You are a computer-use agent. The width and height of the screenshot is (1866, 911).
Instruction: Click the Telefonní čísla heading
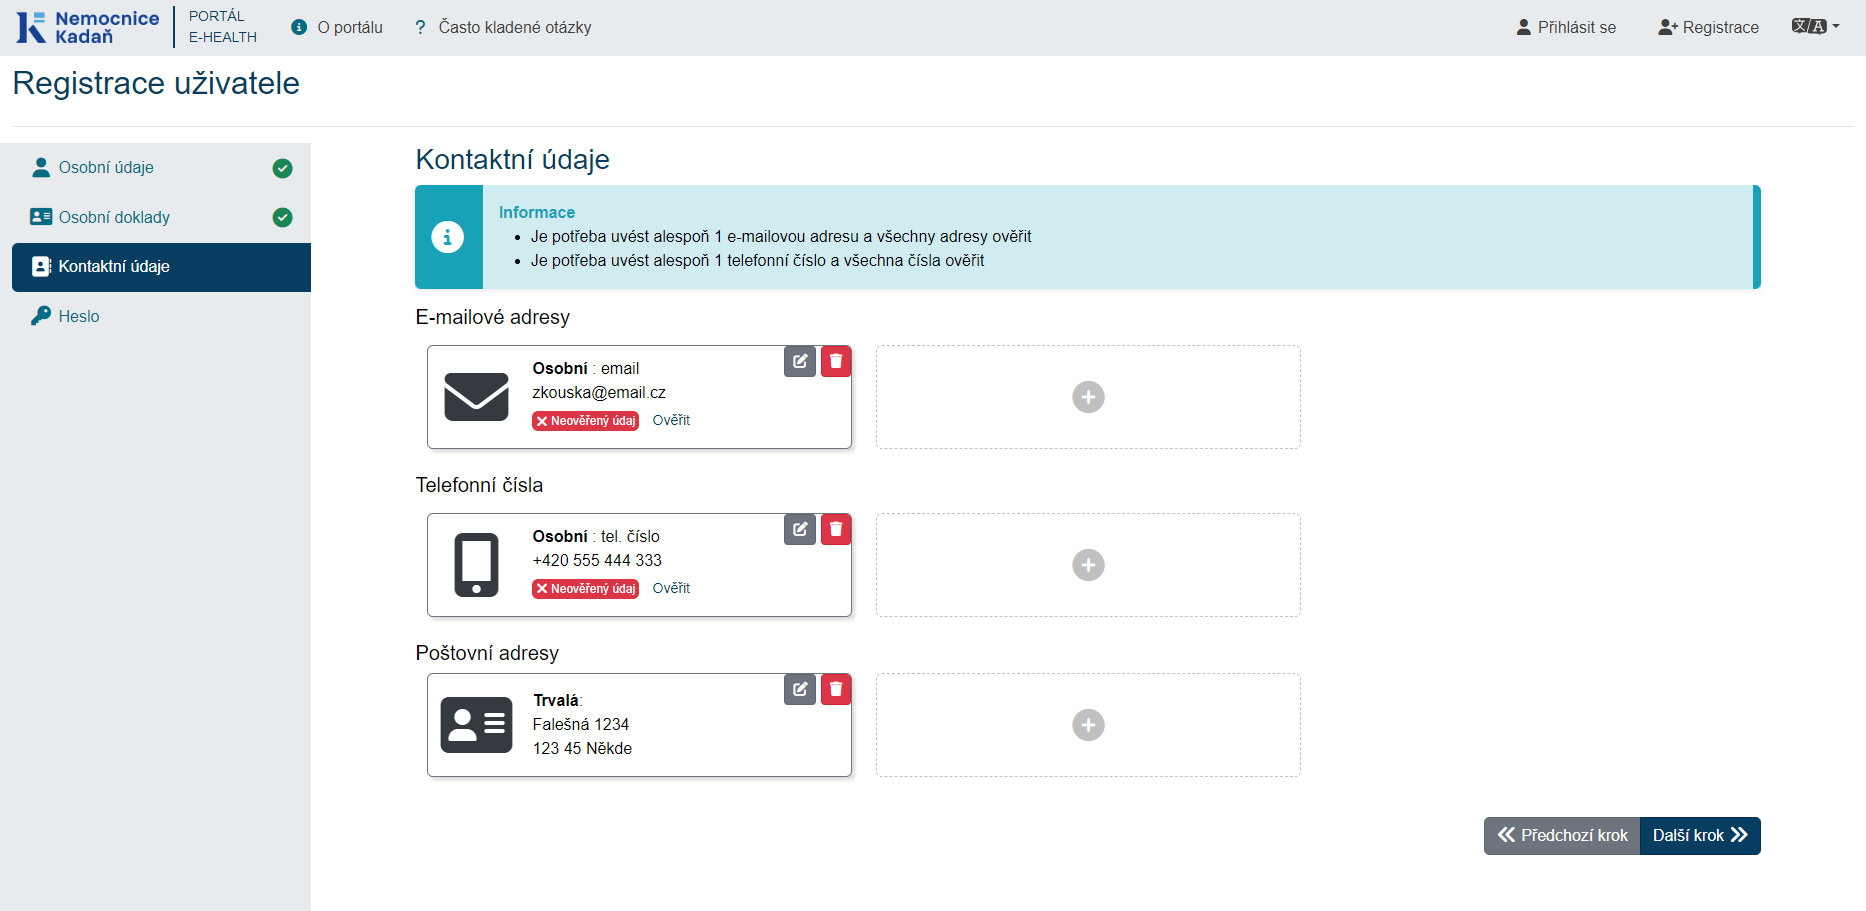479,485
